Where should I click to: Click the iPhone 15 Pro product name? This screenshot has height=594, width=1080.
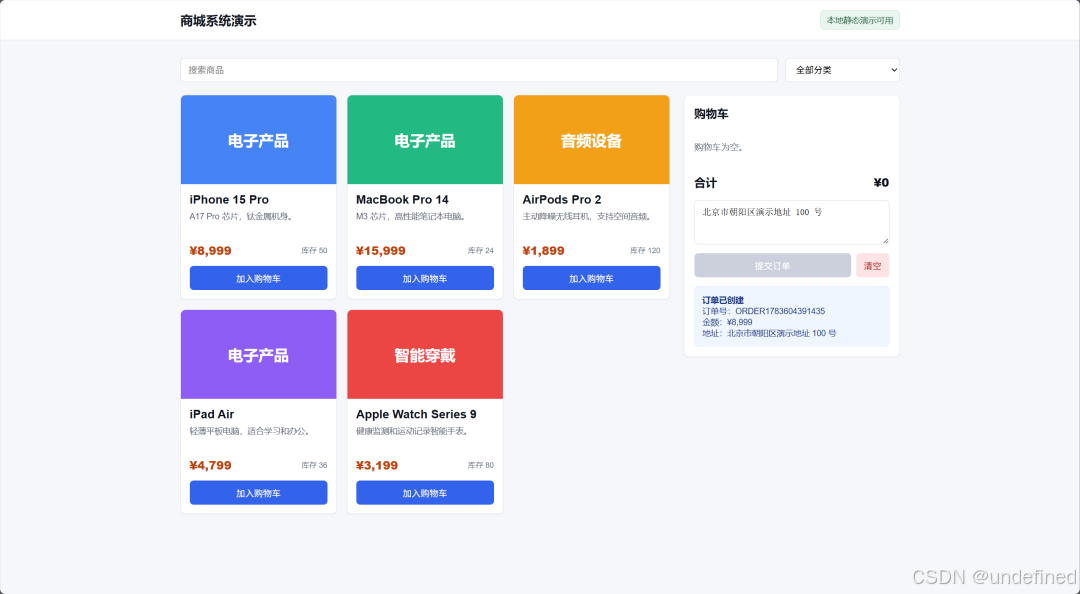[x=229, y=199]
